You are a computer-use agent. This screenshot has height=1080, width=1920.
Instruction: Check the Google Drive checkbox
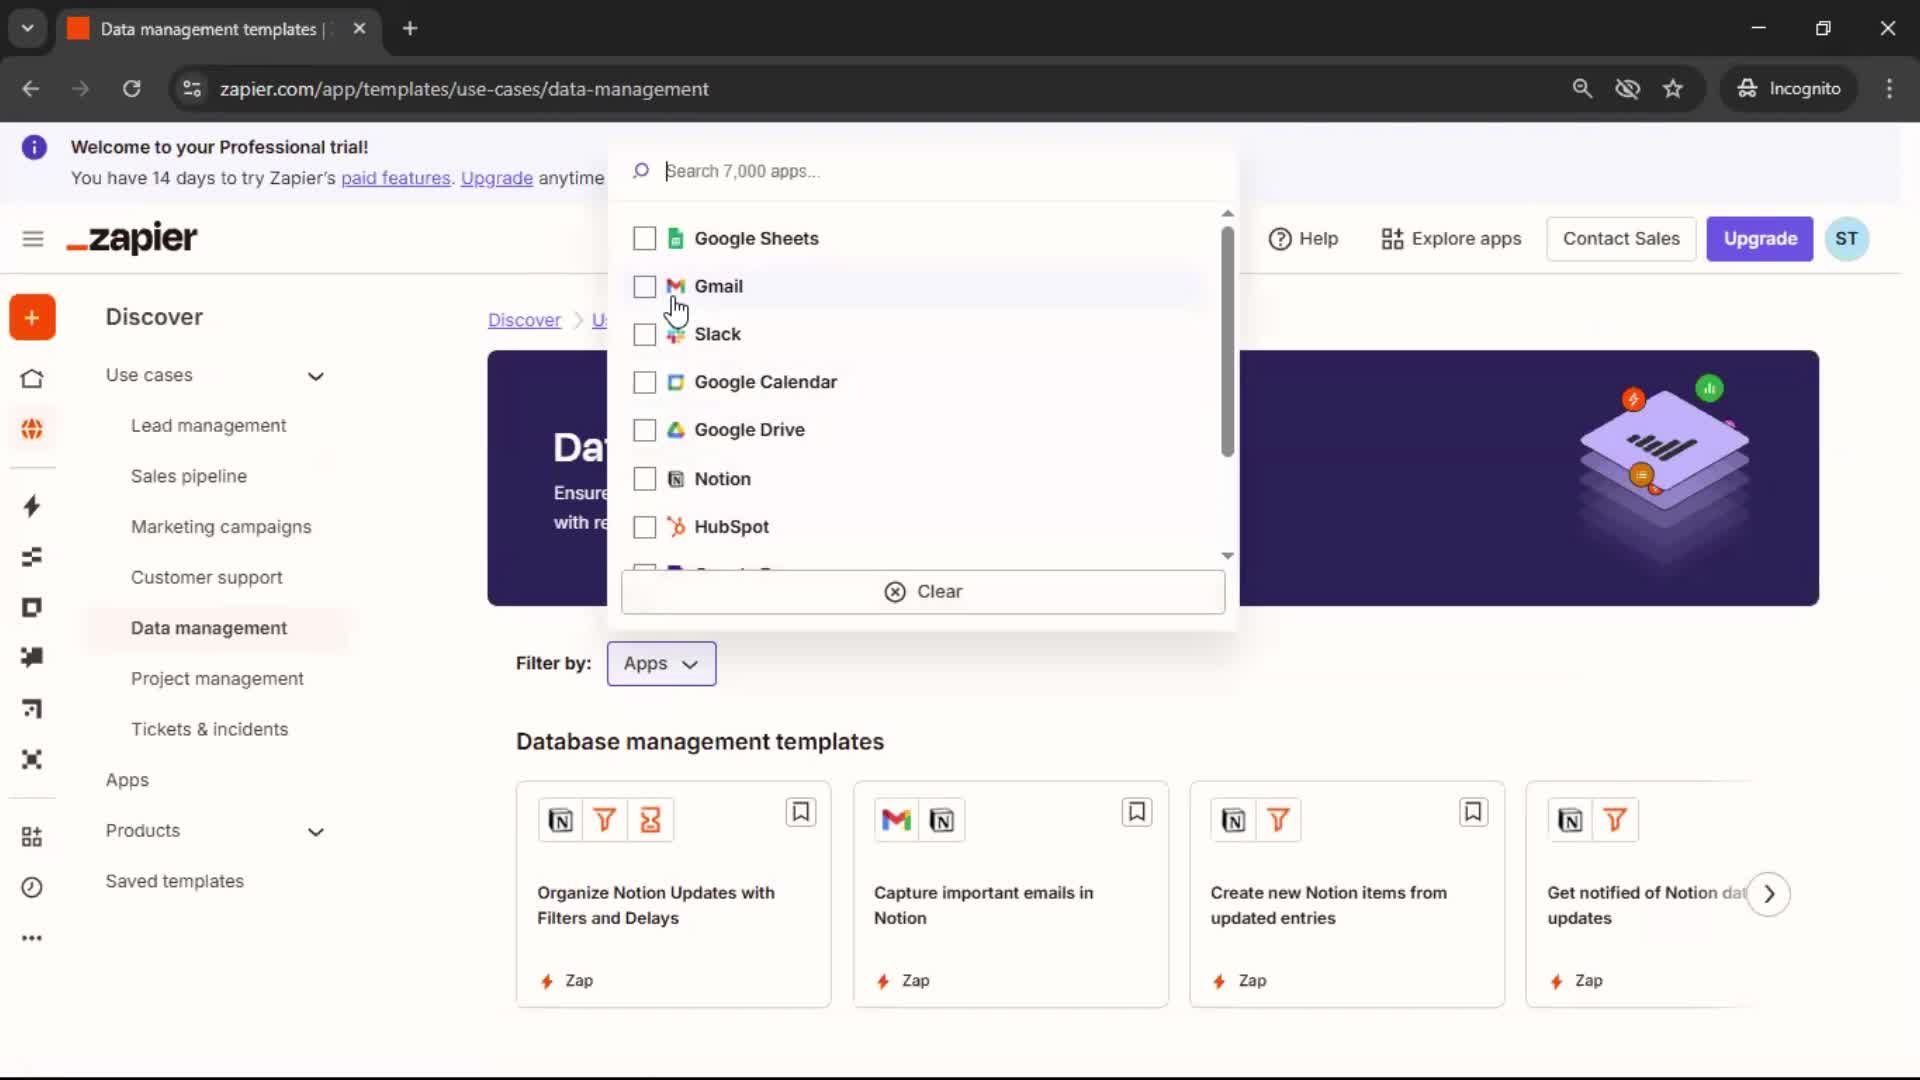click(x=645, y=431)
